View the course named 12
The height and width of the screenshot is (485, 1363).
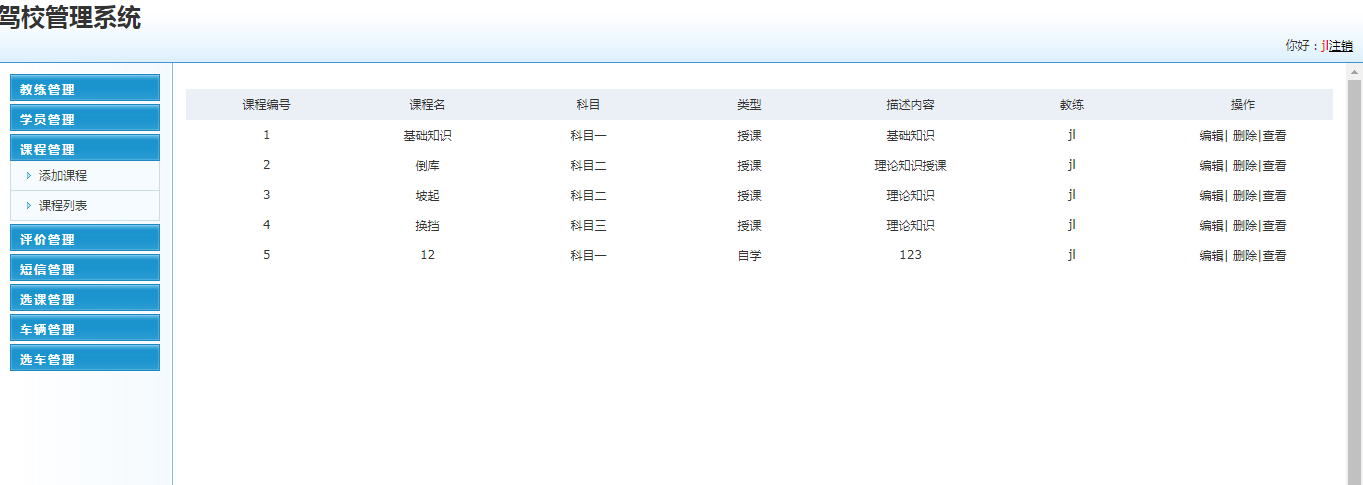point(1274,256)
